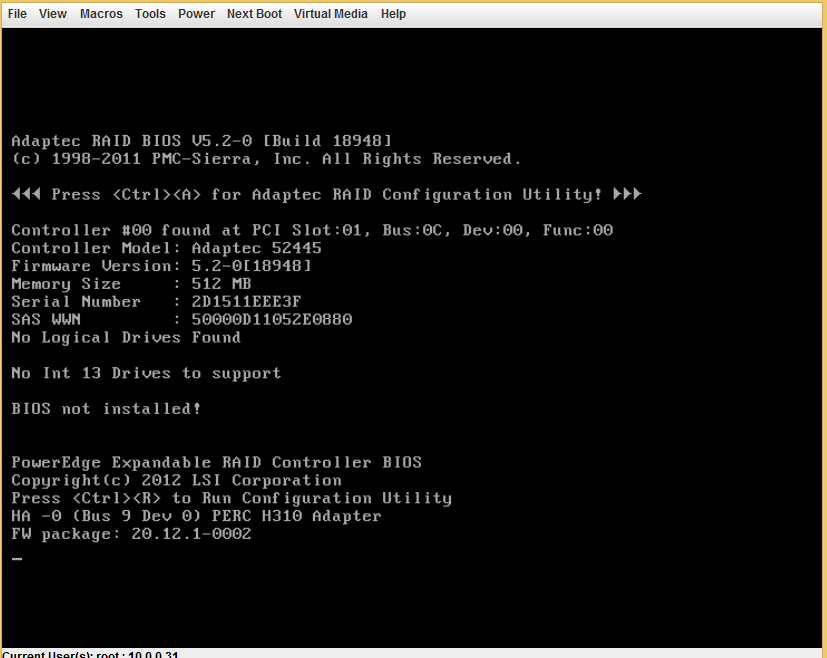Click the No Logical Drives Found message
The image size is (827, 658).
tap(126, 337)
